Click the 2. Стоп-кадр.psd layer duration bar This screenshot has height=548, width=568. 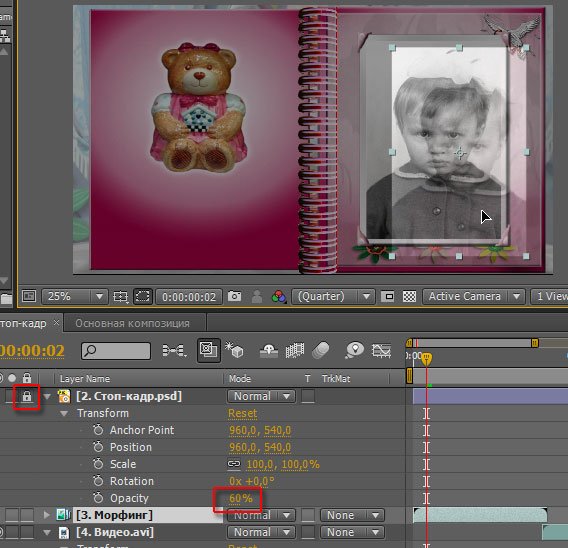coord(490,396)
